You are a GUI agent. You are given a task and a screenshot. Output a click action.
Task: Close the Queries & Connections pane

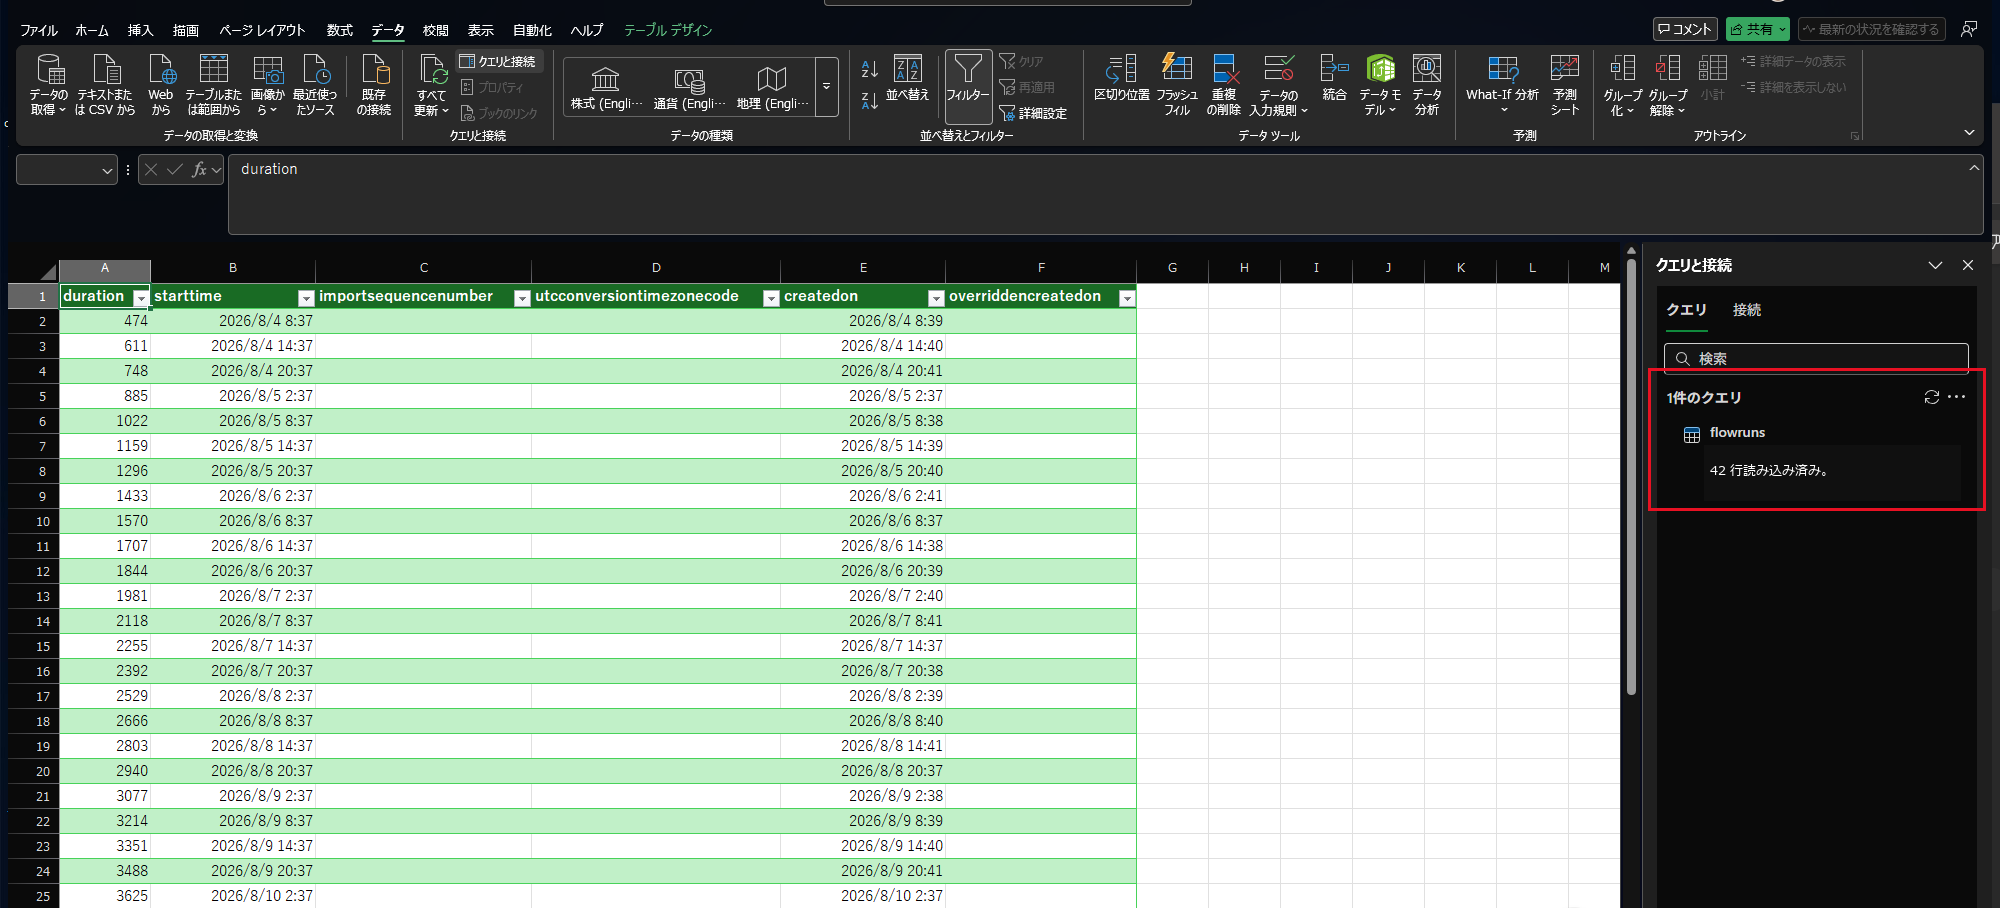click(1968, 265)
